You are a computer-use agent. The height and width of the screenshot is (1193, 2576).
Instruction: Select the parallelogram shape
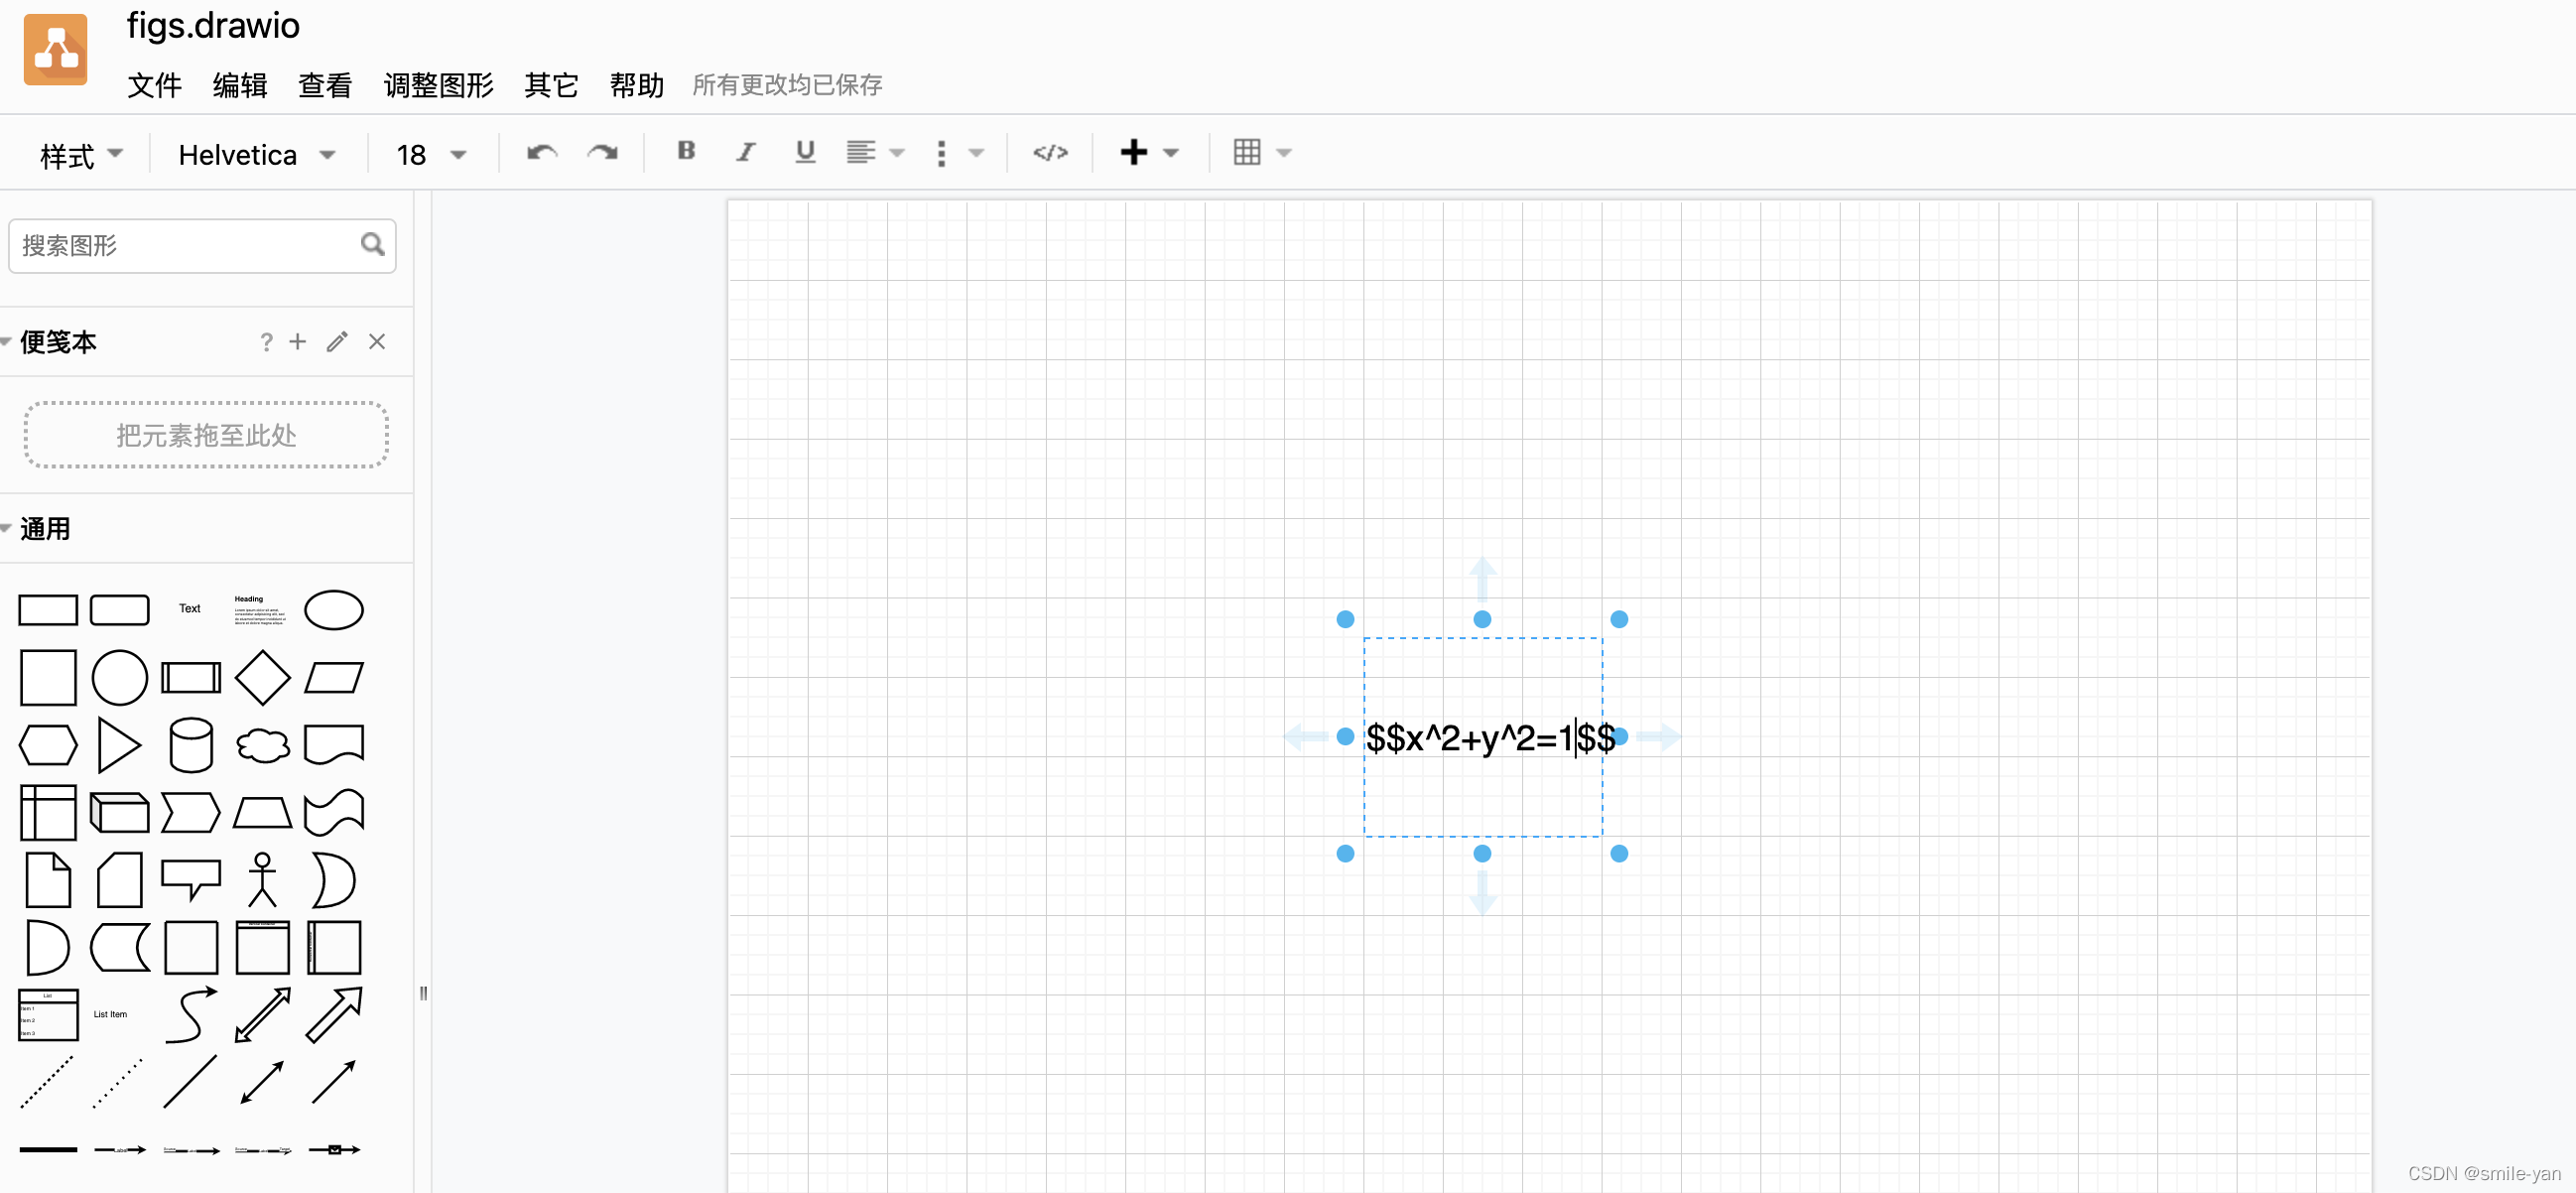click(x=333, y=678)
